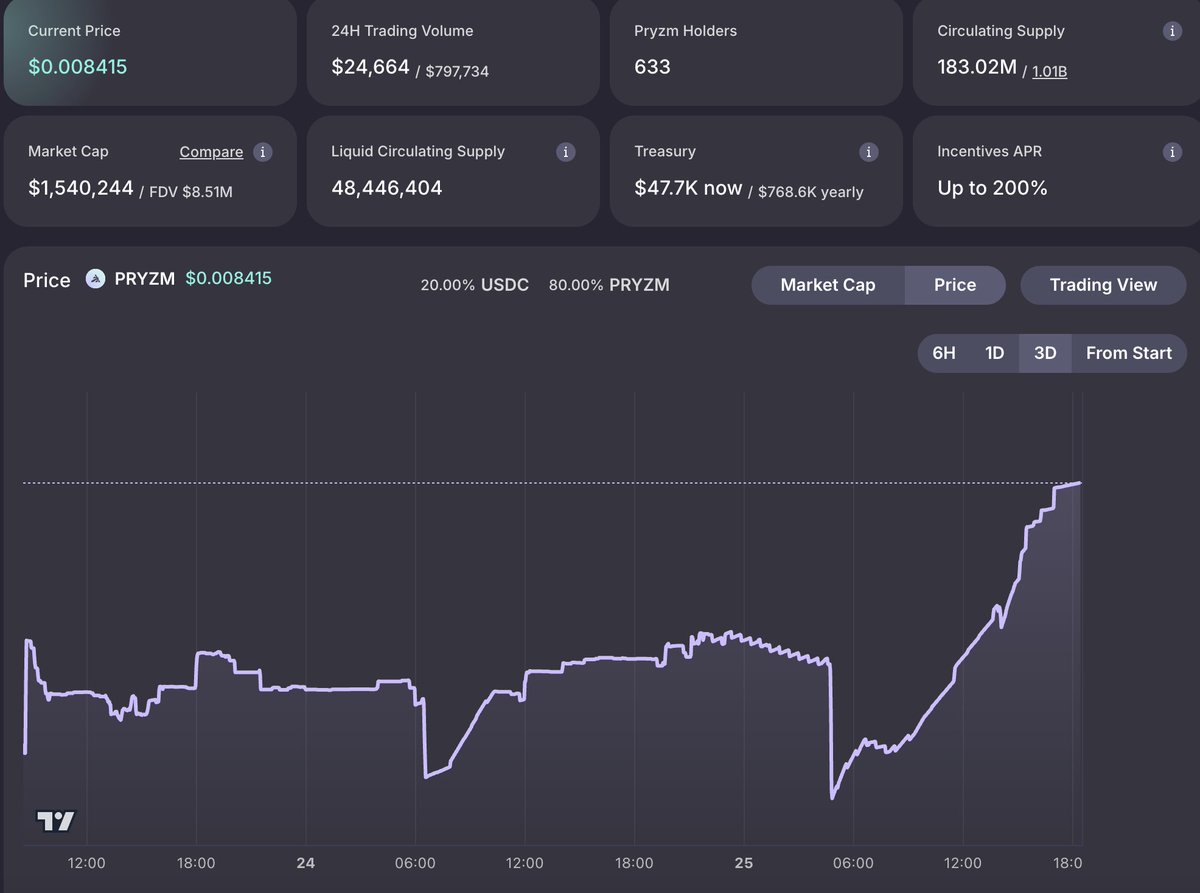Open the 1.01B total supply link
Image resolution: width=1200 pixels, height=893 pixels.
click(x=1049, y=71)
